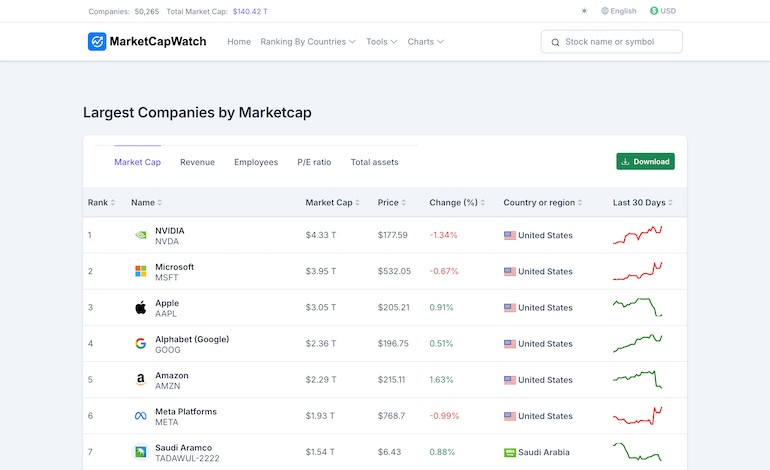Click the Saudi Arabia country text
The width and height of the screenshot is (770, 470).
tap(544, 452)
